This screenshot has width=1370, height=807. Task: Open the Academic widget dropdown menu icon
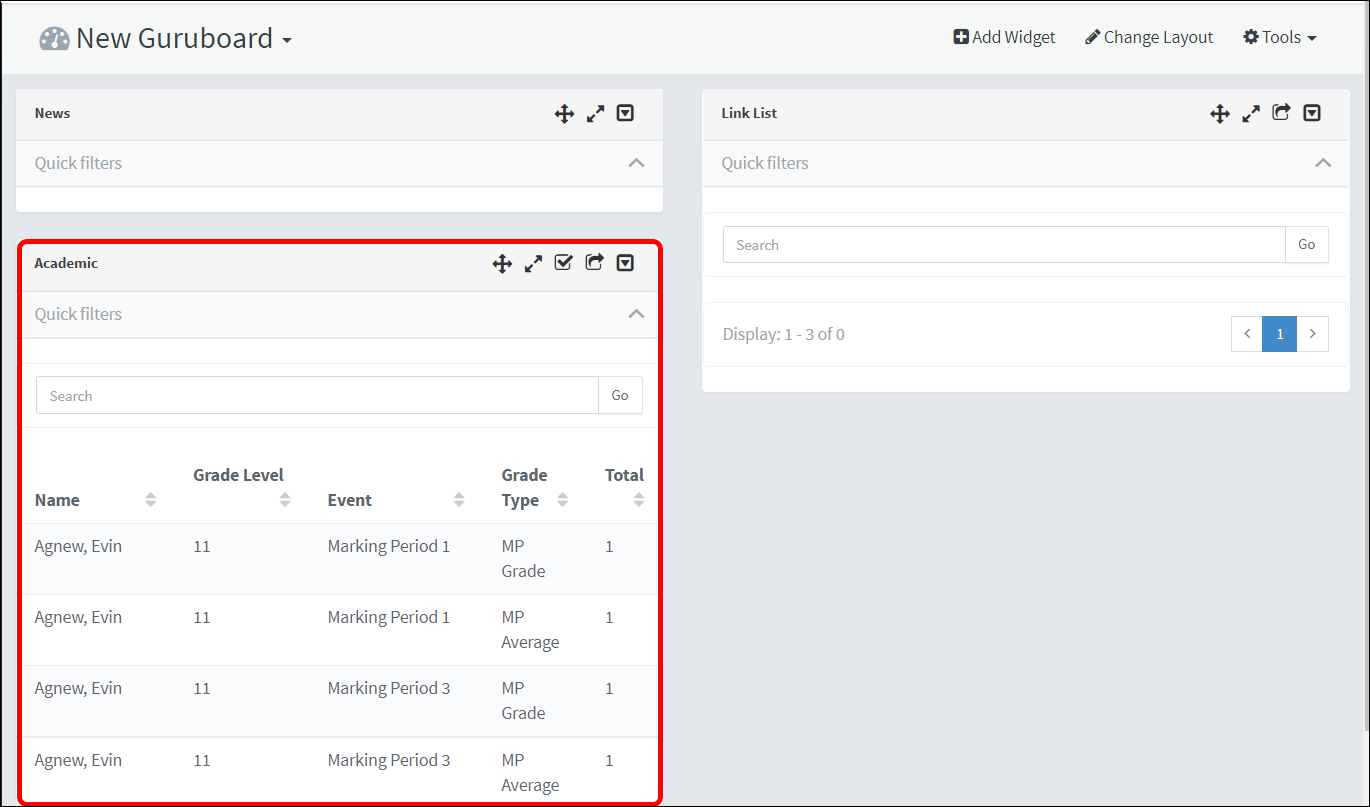[x=625, y=264]
